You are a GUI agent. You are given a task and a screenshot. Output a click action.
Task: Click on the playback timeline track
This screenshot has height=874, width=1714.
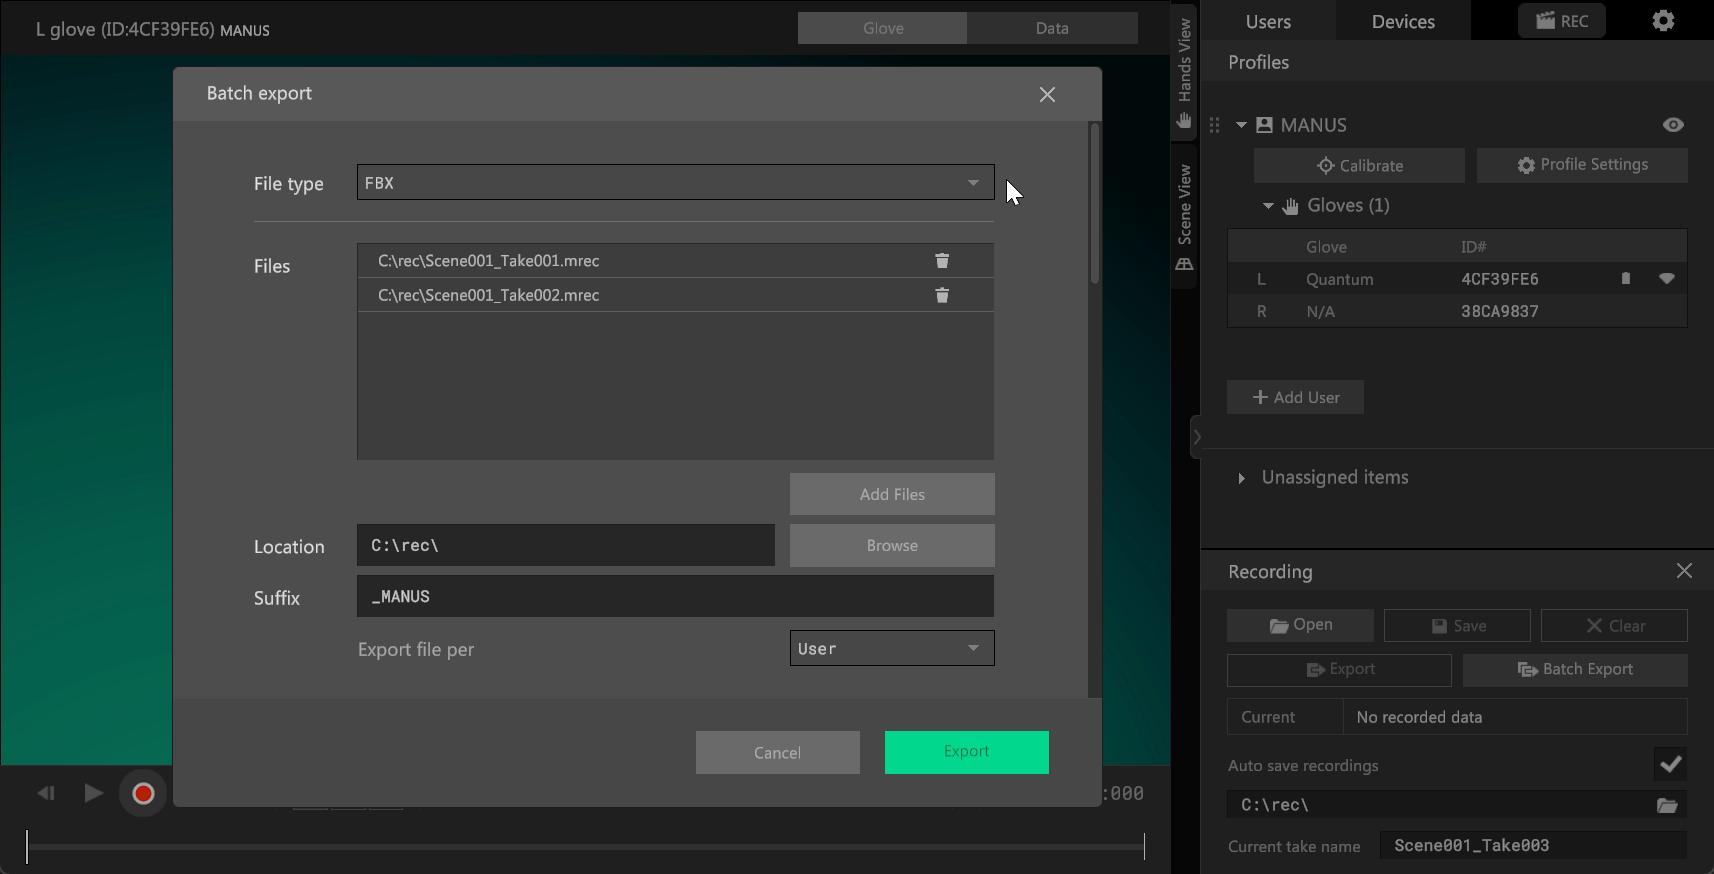click(585, 846)
